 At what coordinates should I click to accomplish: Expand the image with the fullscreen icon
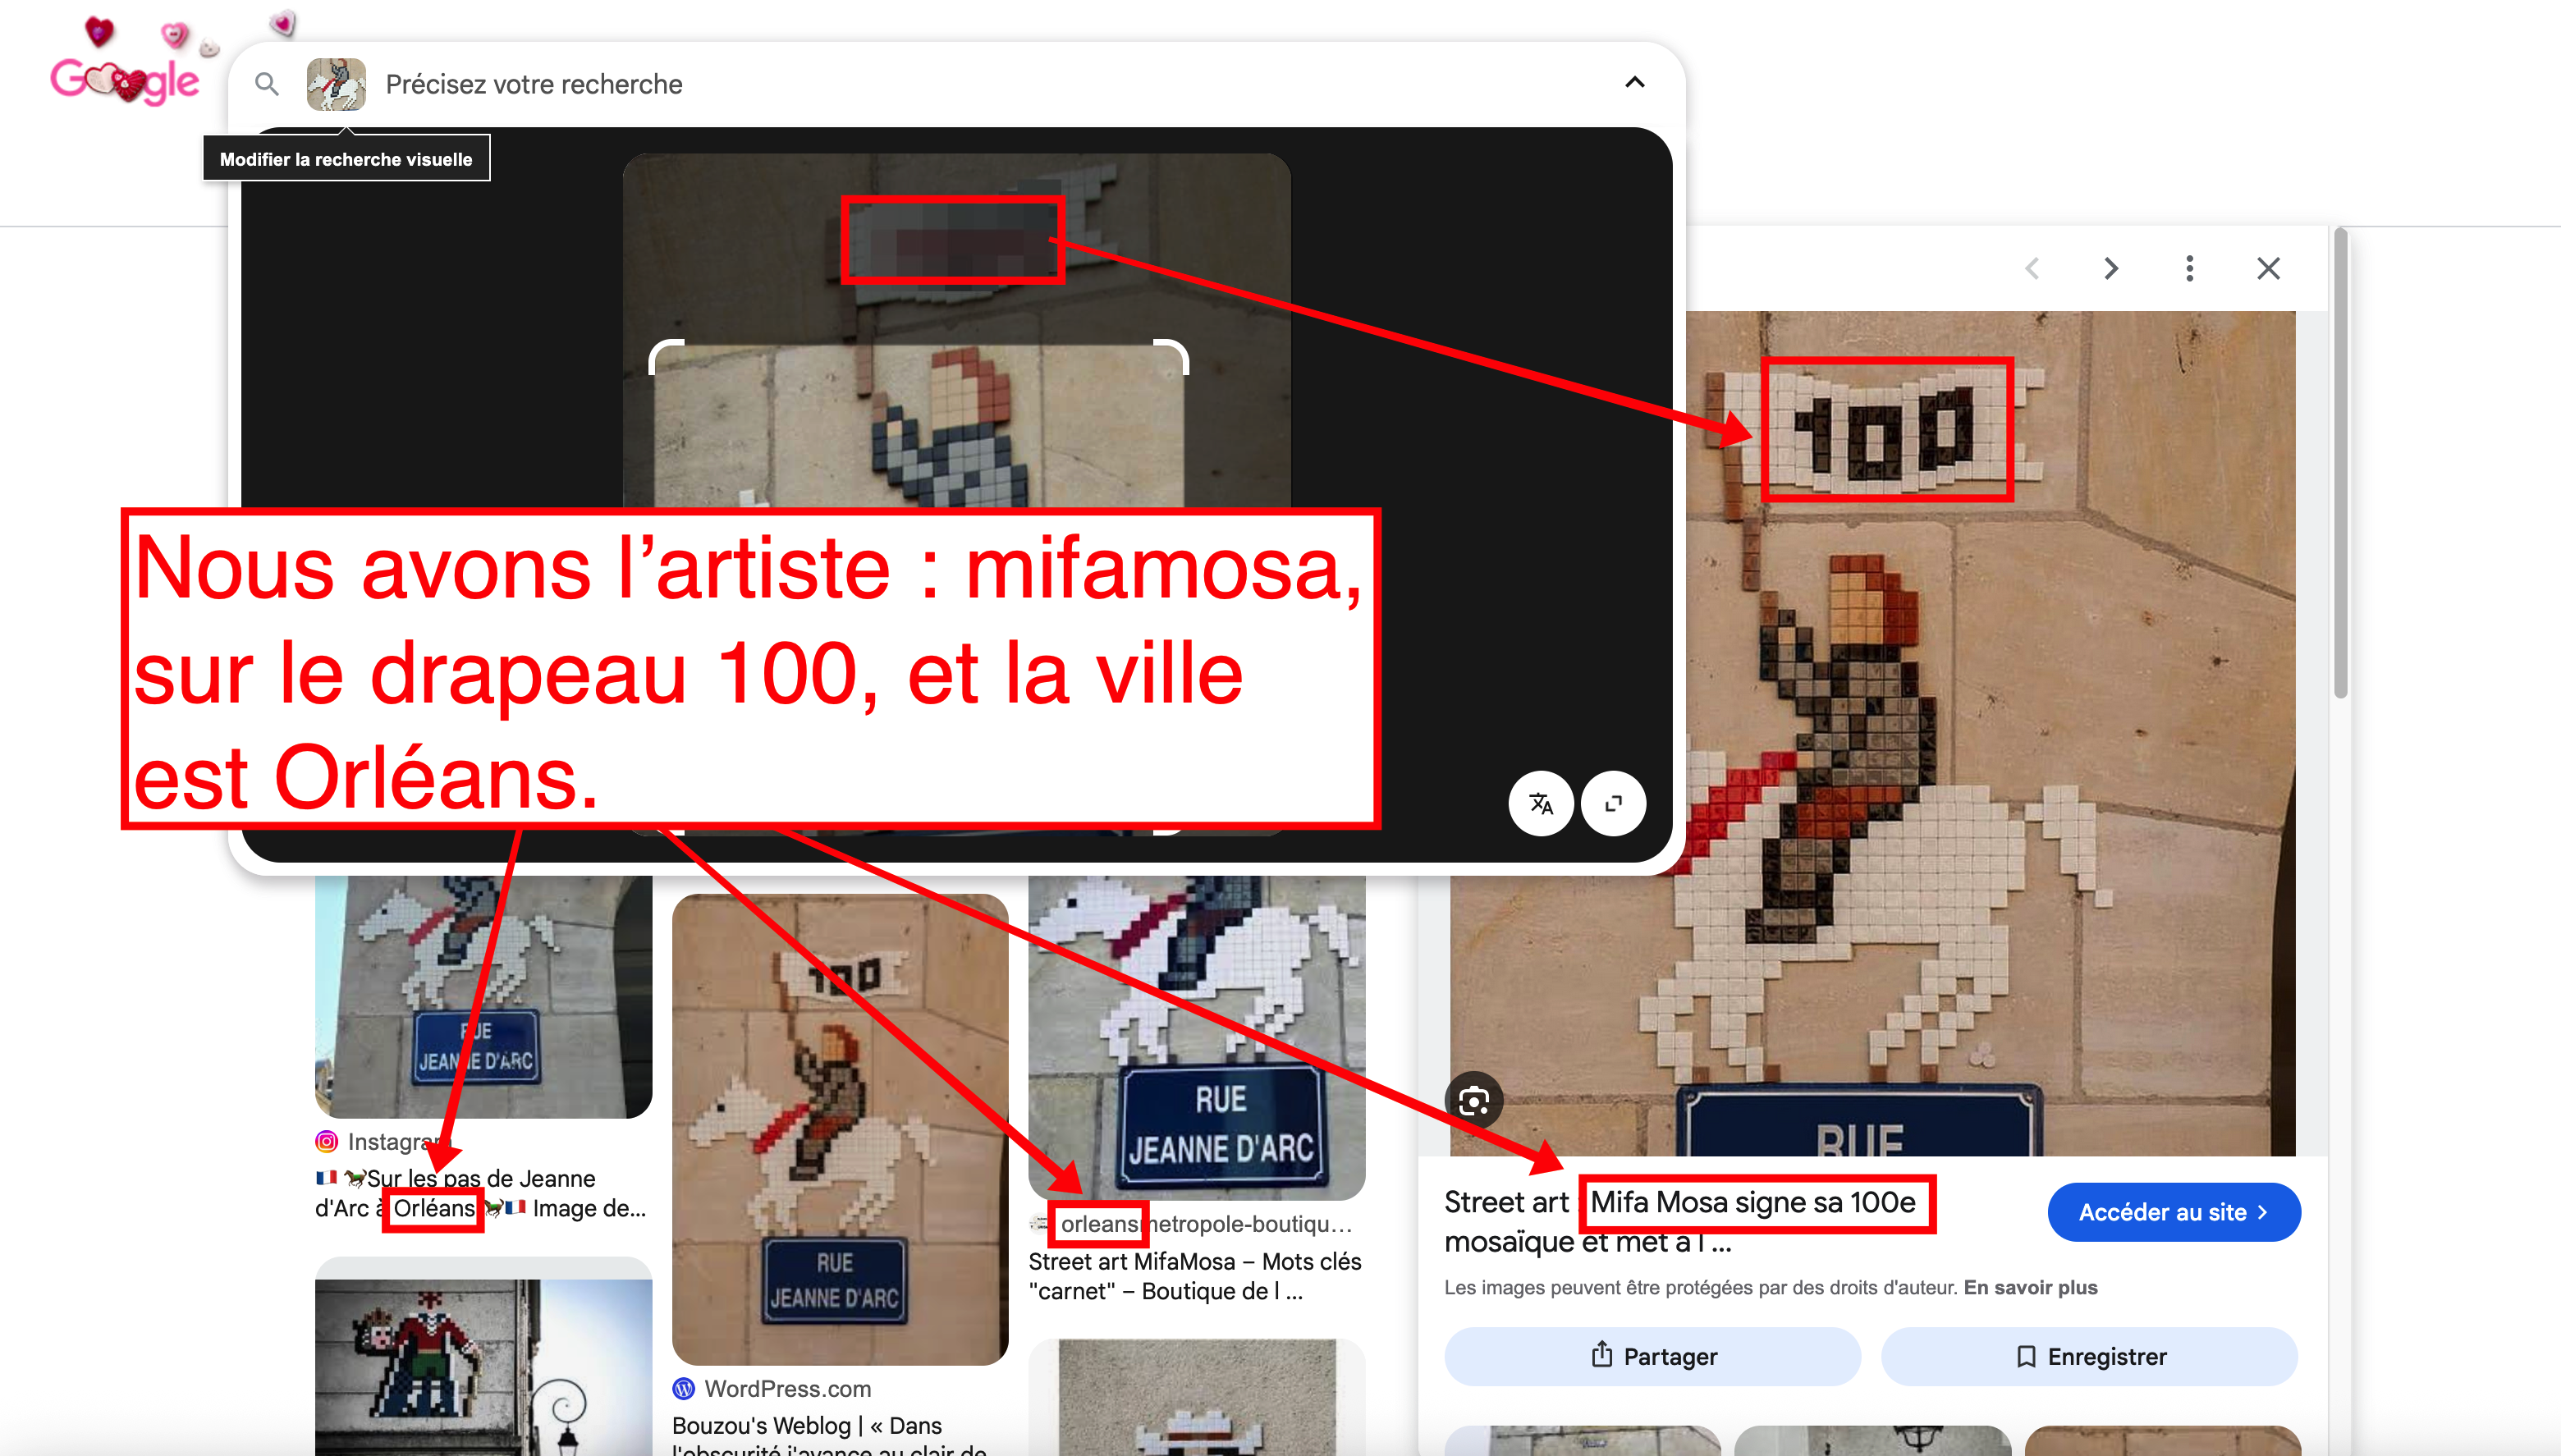pyautogui.click(x=1613, y=804)
